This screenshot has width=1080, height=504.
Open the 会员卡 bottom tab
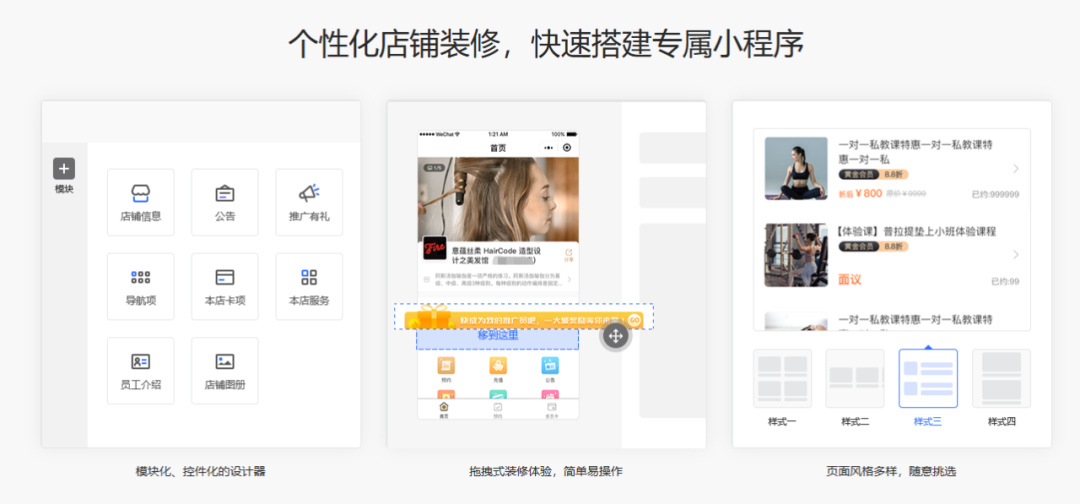551,410
